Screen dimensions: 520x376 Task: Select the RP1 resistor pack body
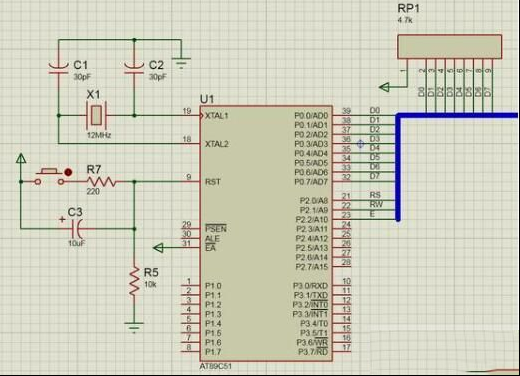tap(449, 47)
